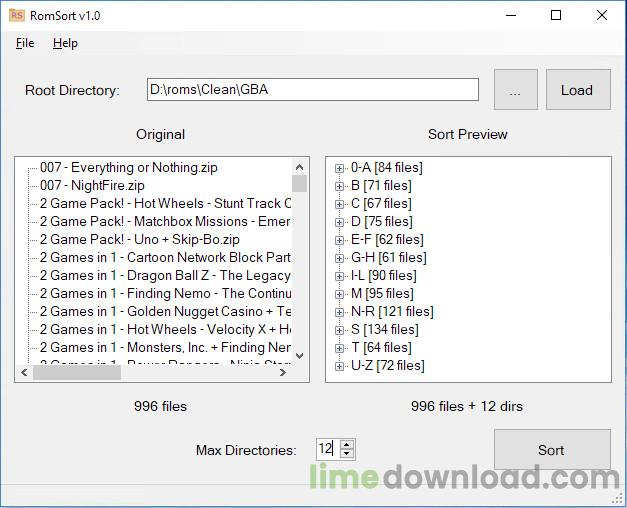Screen dimensions: 627x508
Task: Select 2 Games in 1 - Hot Wheels Velocity X entry
Action: 165,329
